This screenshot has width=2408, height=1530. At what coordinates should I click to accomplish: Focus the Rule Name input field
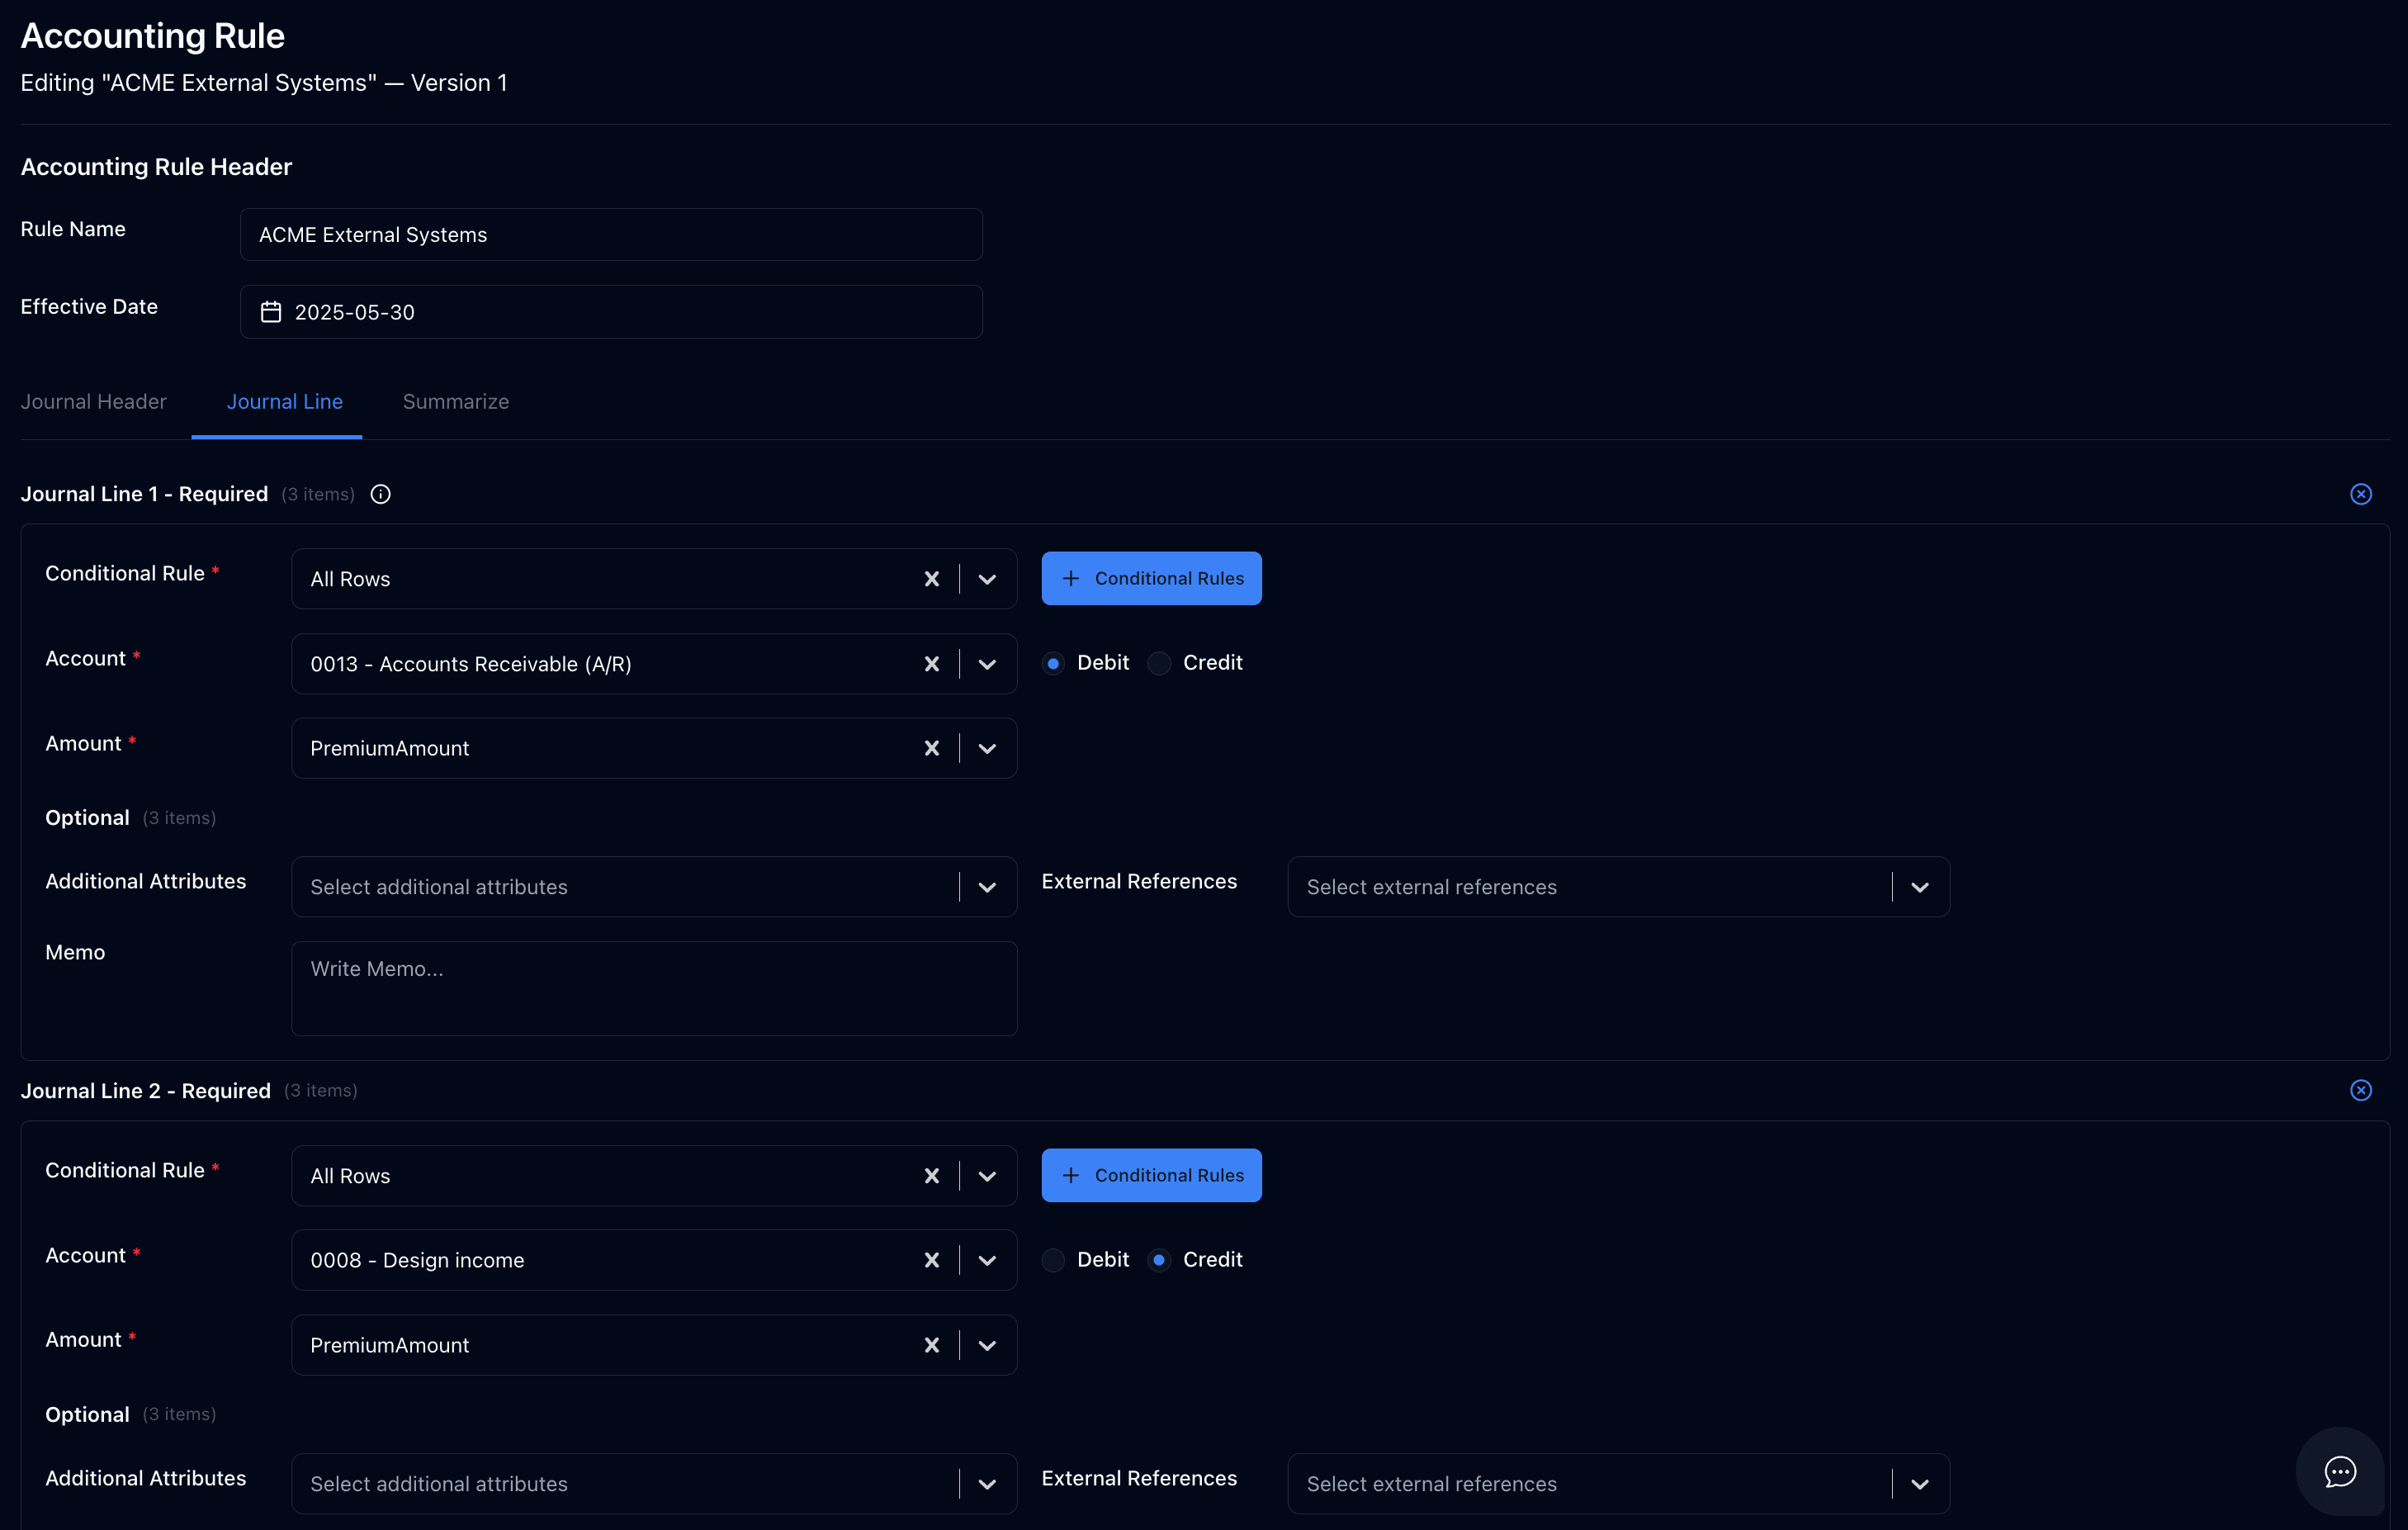[x=611, y=234]
